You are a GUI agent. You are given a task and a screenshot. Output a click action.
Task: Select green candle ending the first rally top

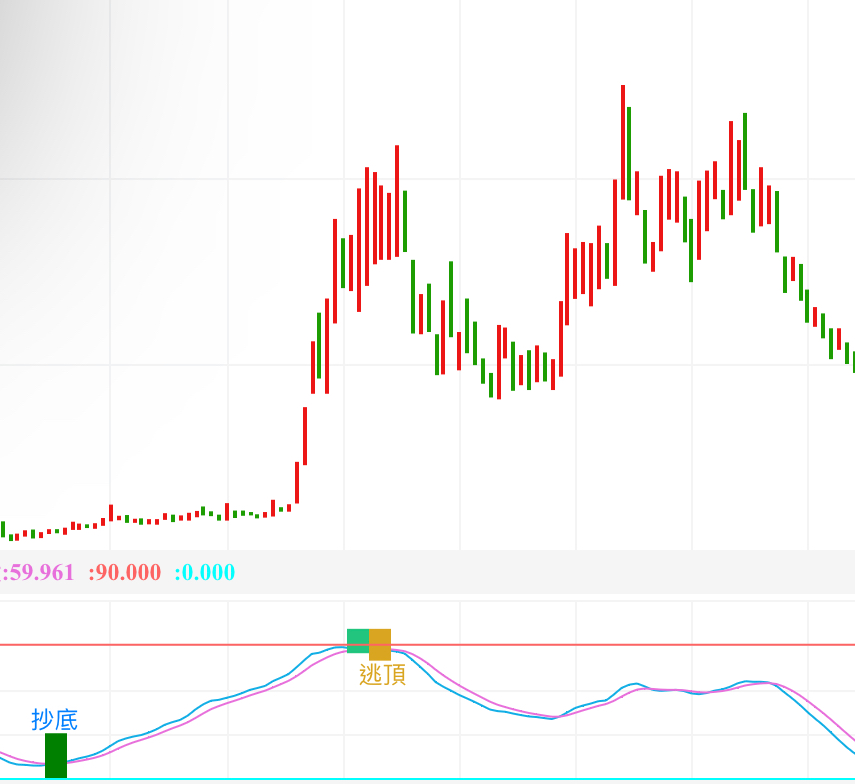coord(405,221)
